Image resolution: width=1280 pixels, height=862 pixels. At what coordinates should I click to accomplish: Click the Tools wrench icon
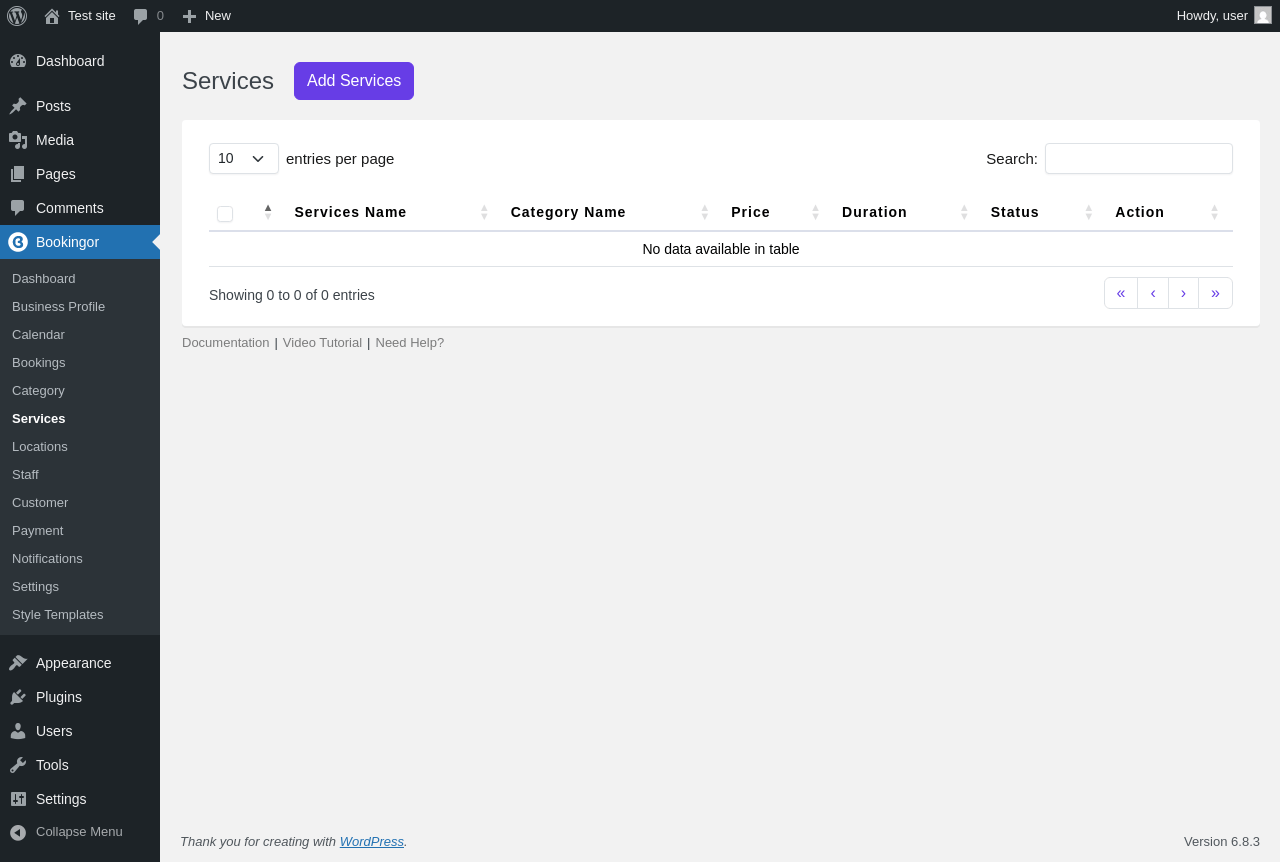pyautogui.click(x=18, y=765)
